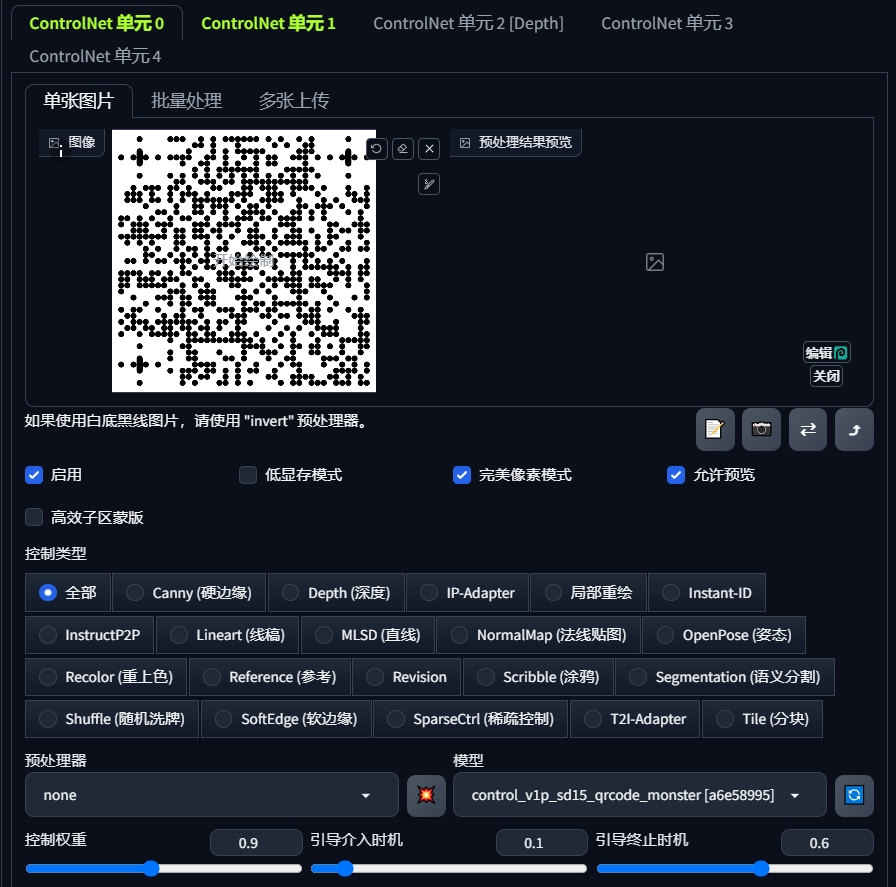The width and height of the screenshot is (896, 887).
Task: Toggle the 允许预览 checkbox
Action: [x=676, y=475]
